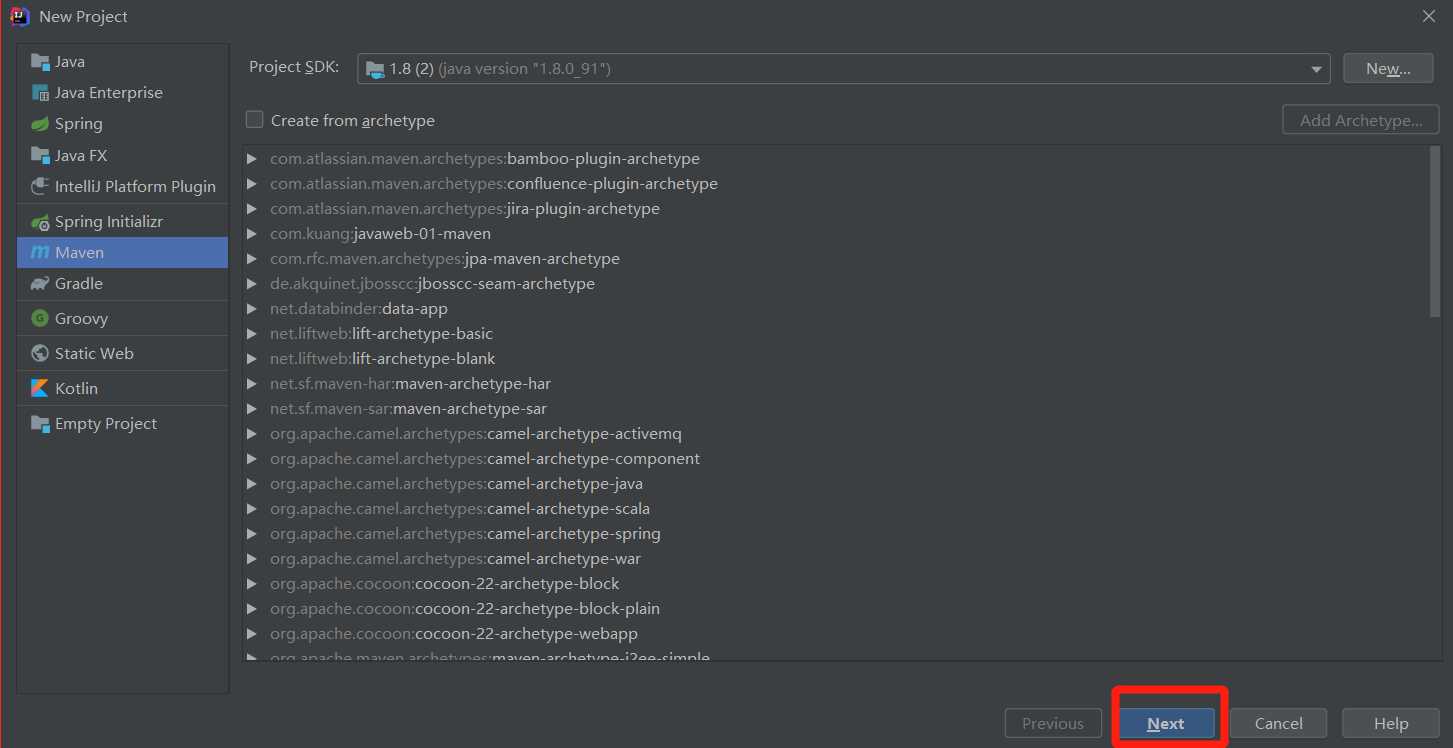This screenshot has width=1453, height=748.
Task: Expand confluence-plugin-archetype entry
Action: [x=252, y=184]
